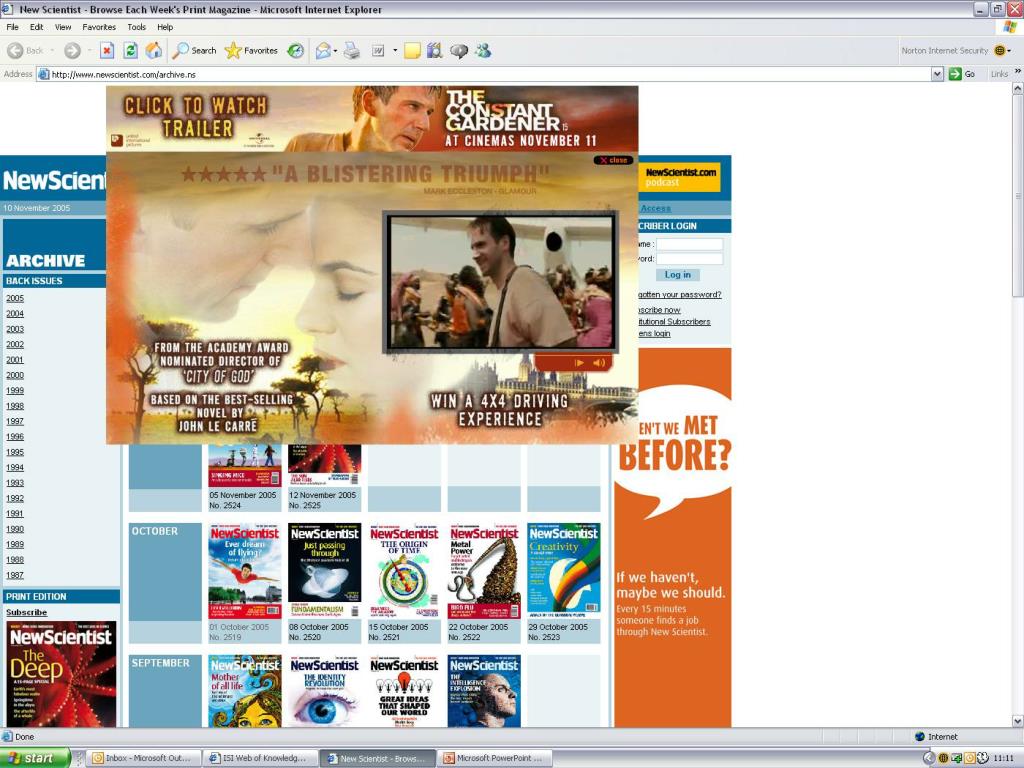Select back issues year 1987
Viewport: 1024px width, 768px height.
click(15, 575)
